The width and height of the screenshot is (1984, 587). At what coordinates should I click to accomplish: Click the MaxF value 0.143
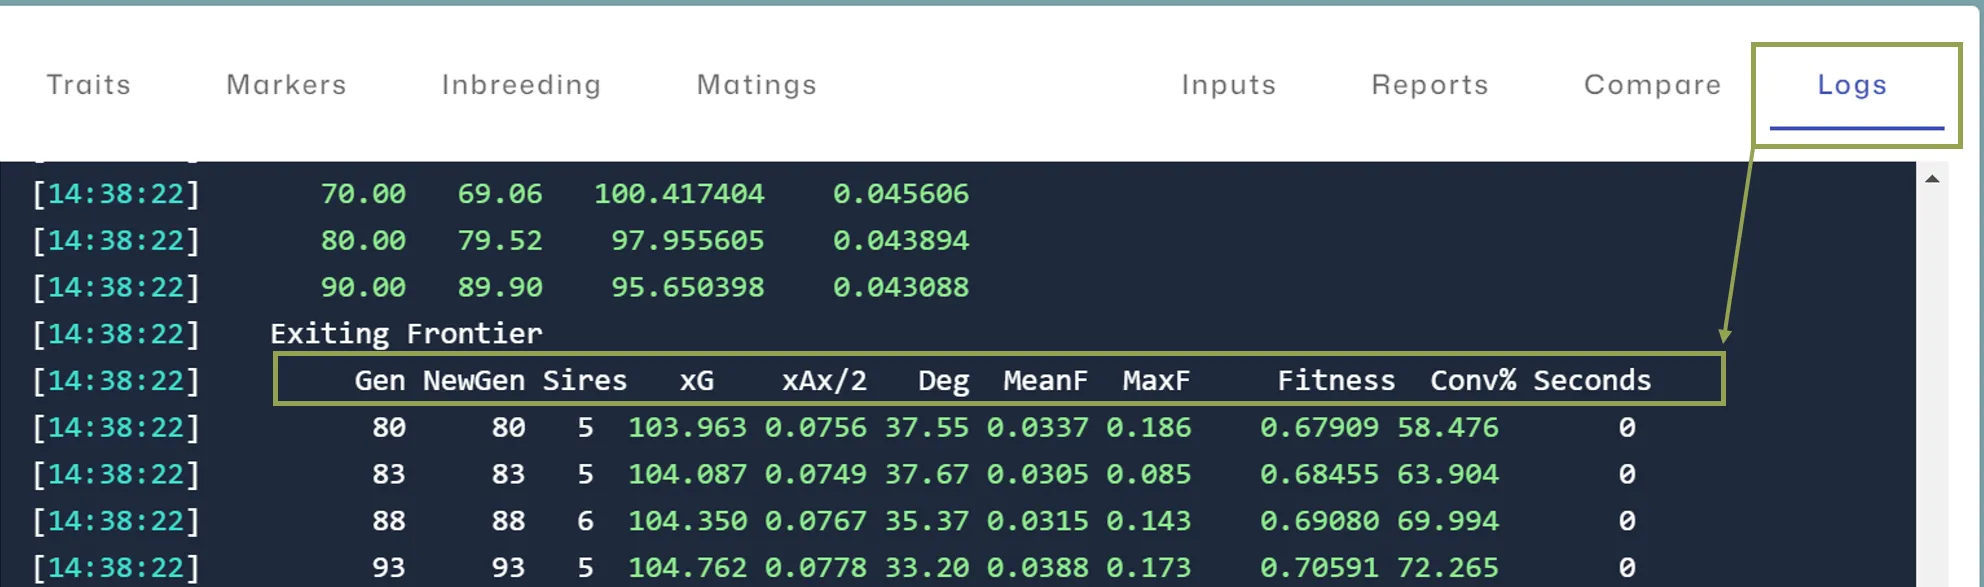coord(1149,521)
